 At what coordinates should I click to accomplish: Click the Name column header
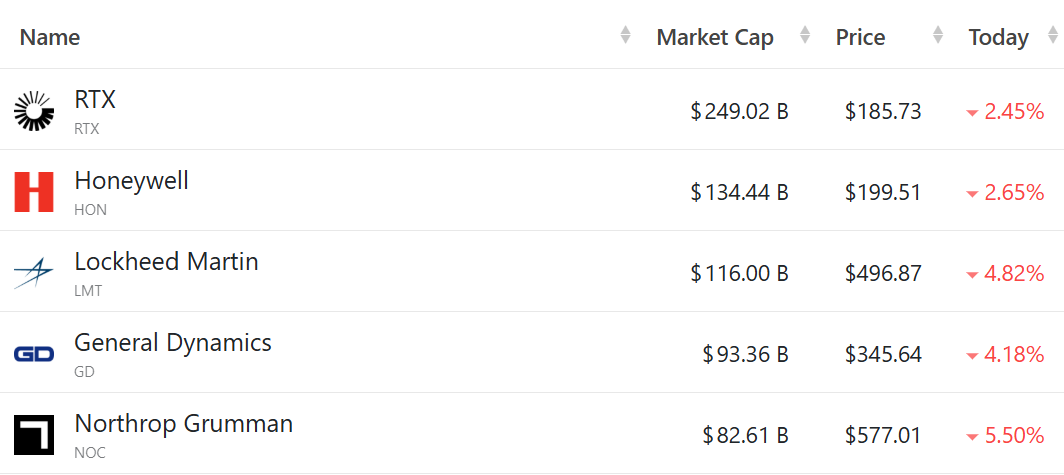tap(50, 37)
